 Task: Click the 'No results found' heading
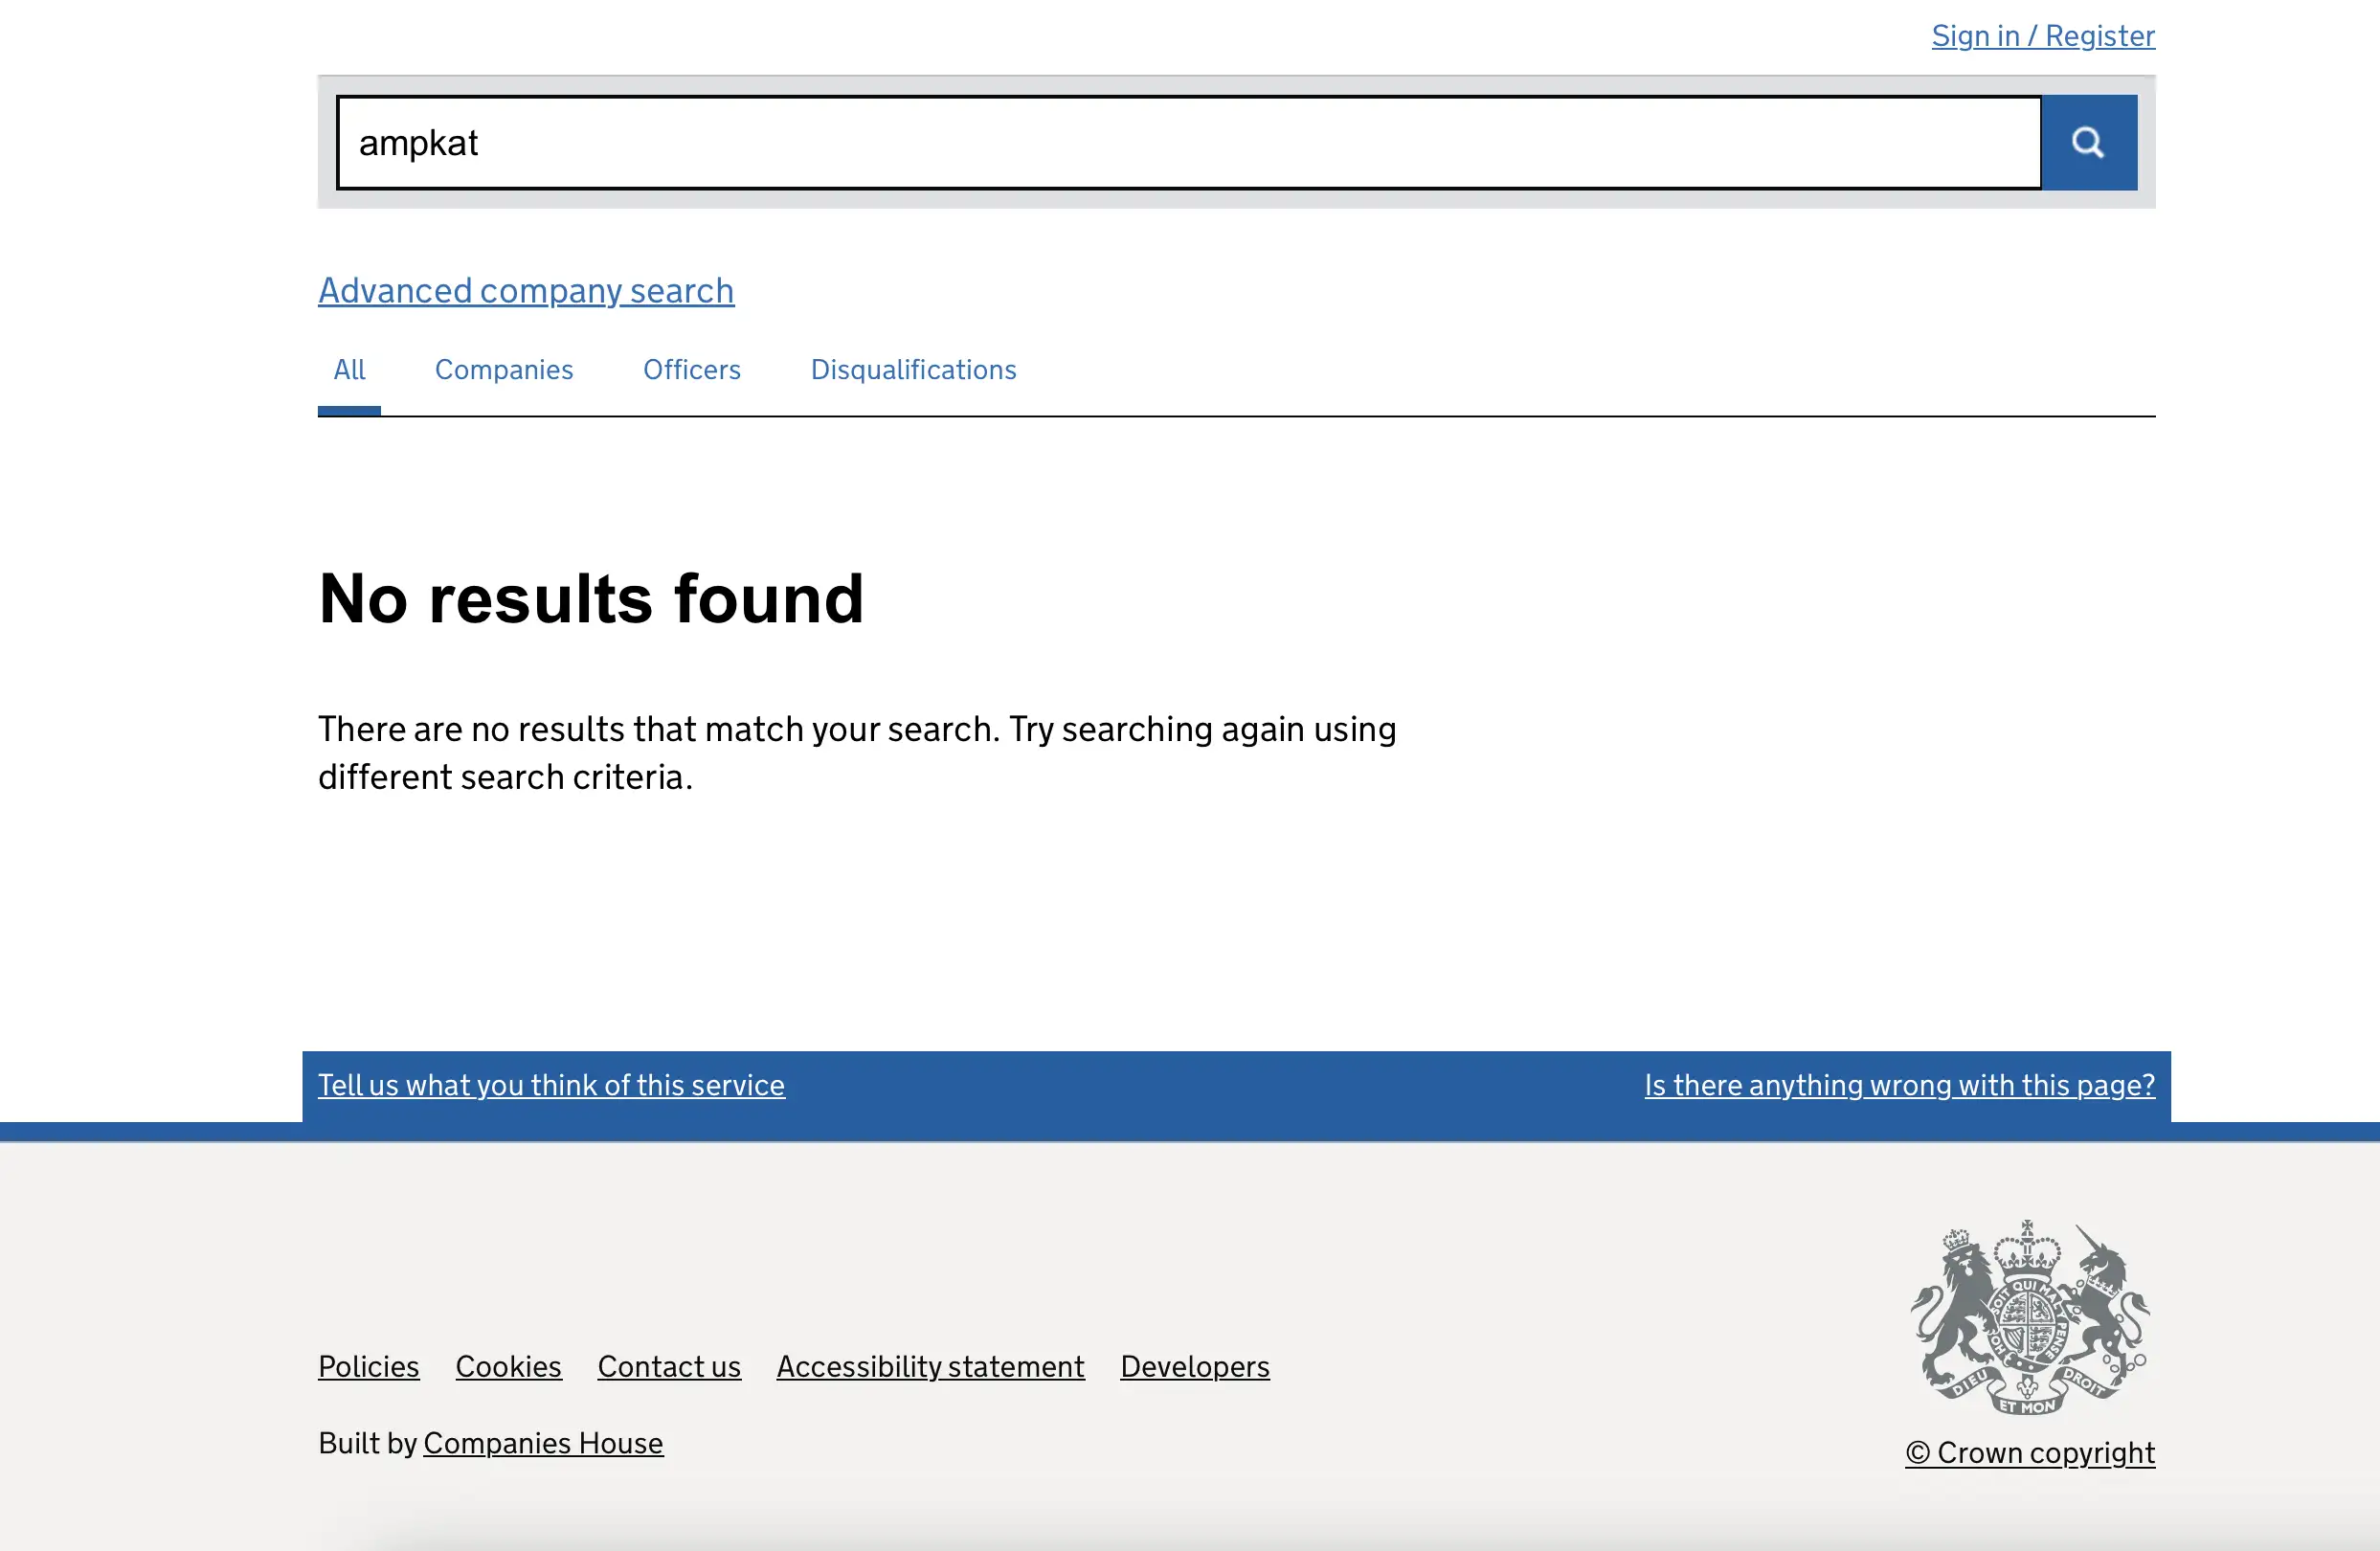coord(591,599)
